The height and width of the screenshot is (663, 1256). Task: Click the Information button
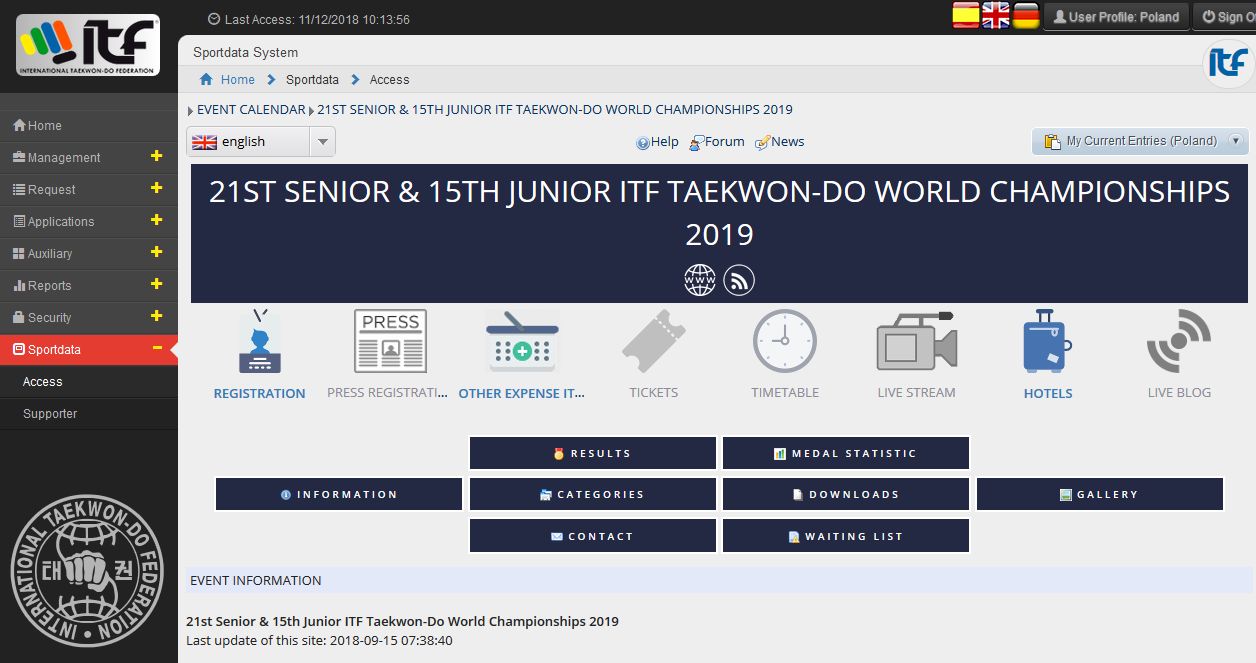click(x=339, y=494)
